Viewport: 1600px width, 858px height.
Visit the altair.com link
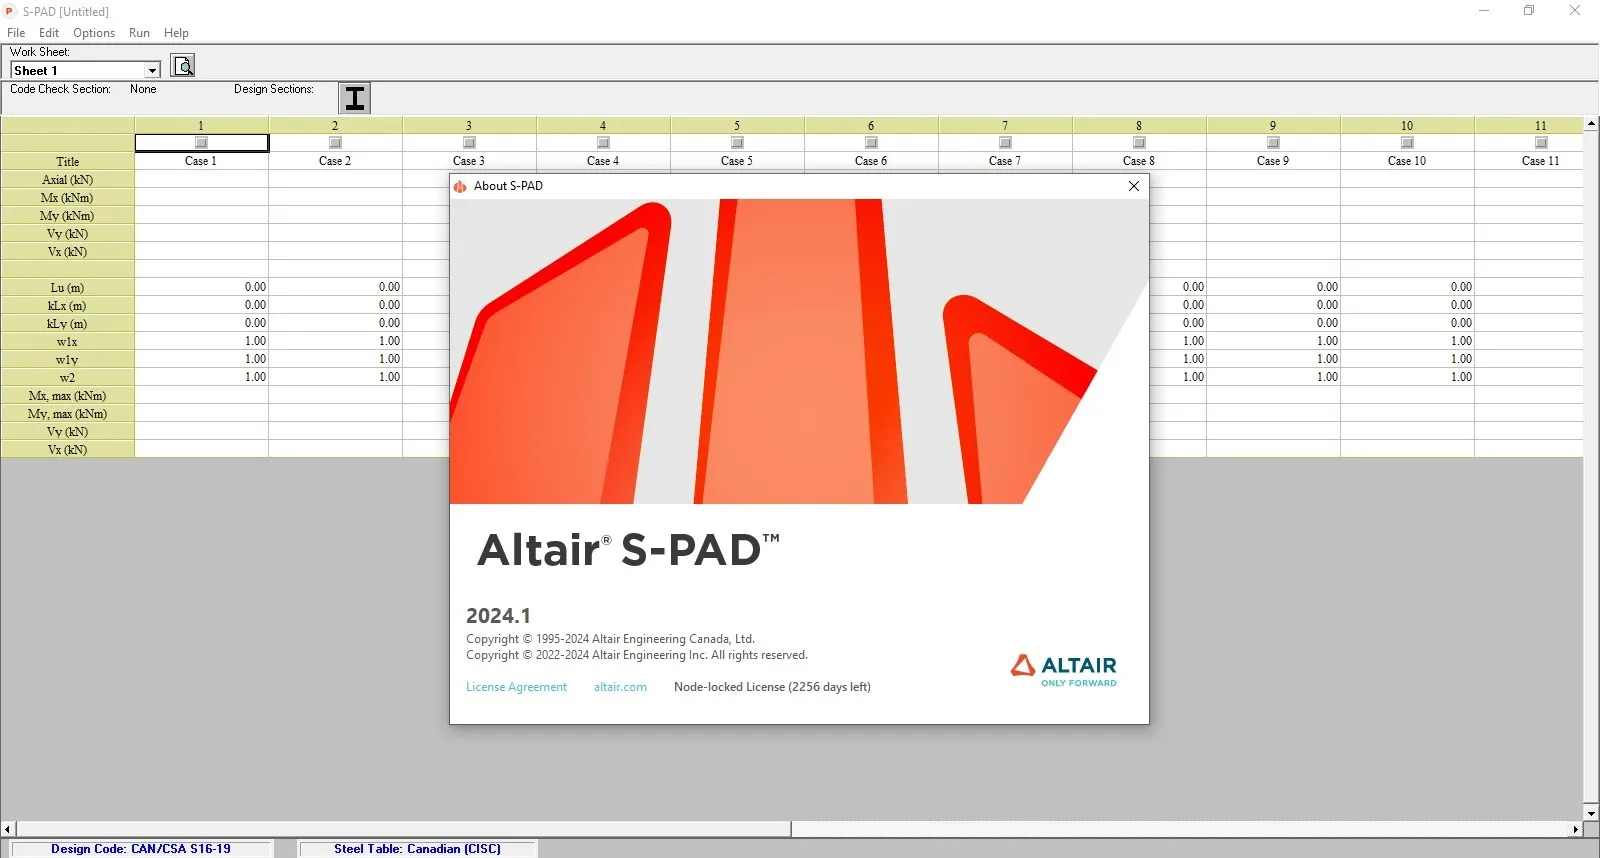620,687
